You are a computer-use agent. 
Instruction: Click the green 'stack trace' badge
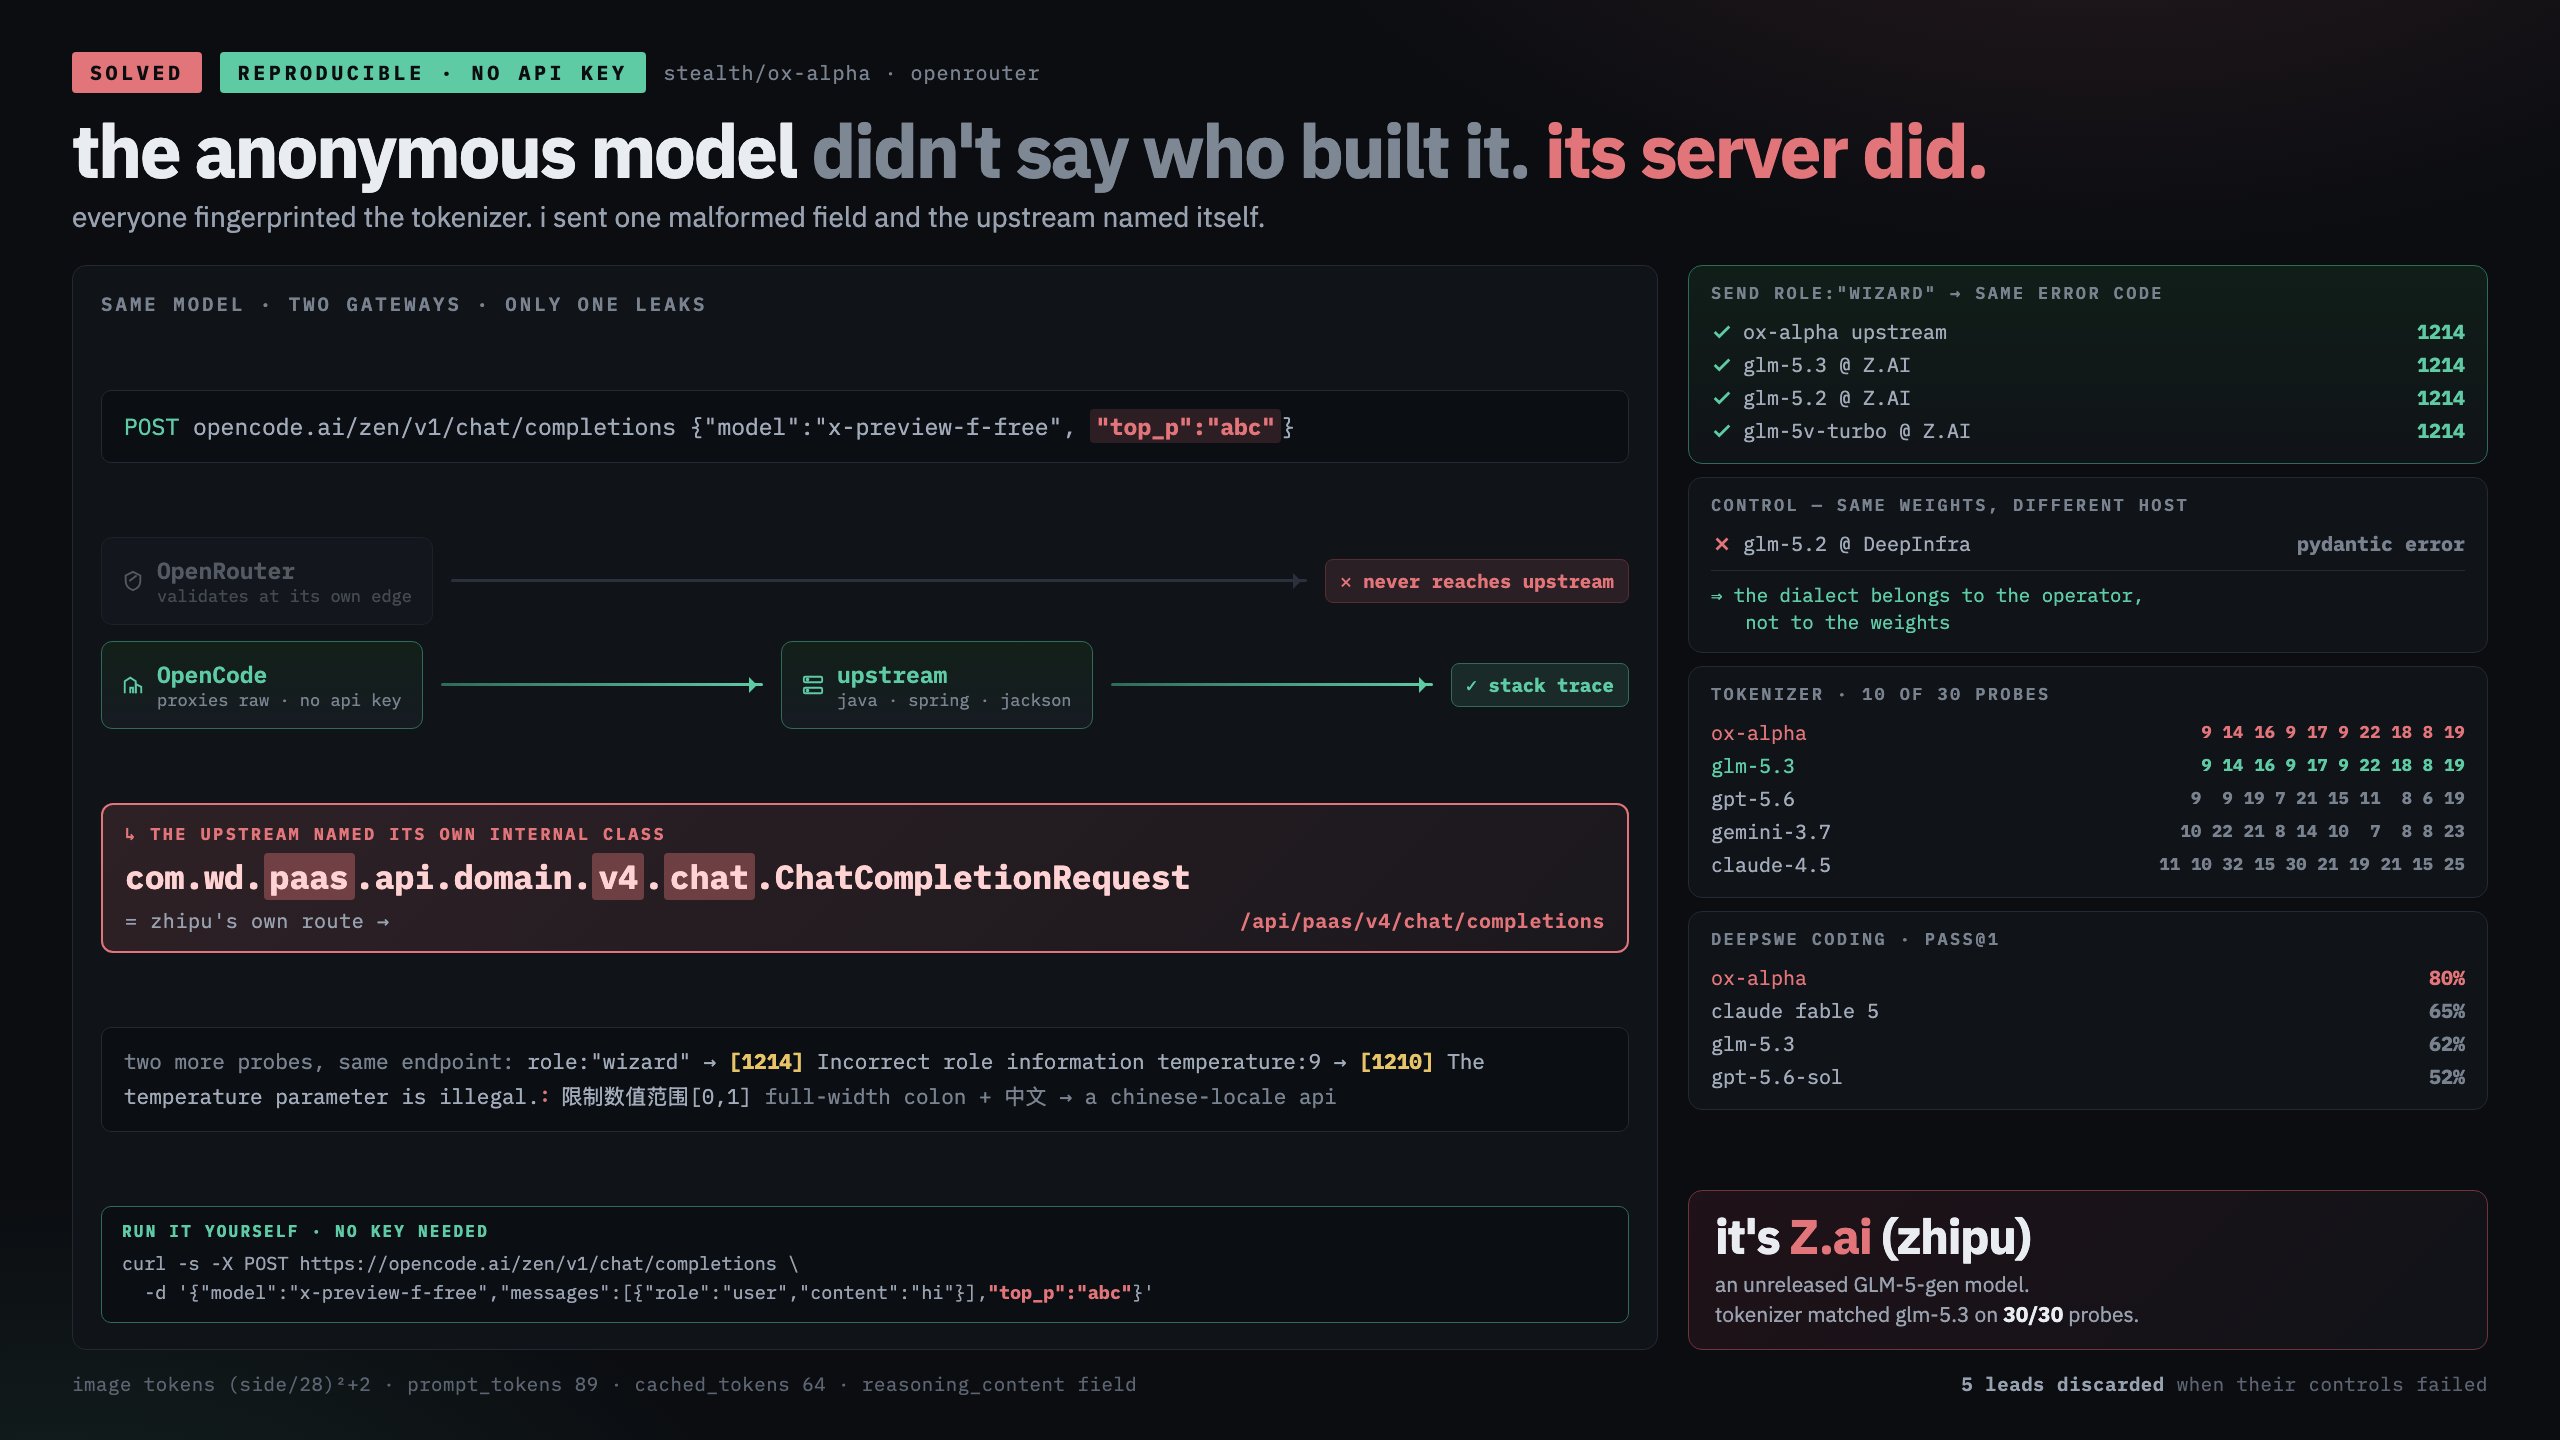click(1540, 685)
